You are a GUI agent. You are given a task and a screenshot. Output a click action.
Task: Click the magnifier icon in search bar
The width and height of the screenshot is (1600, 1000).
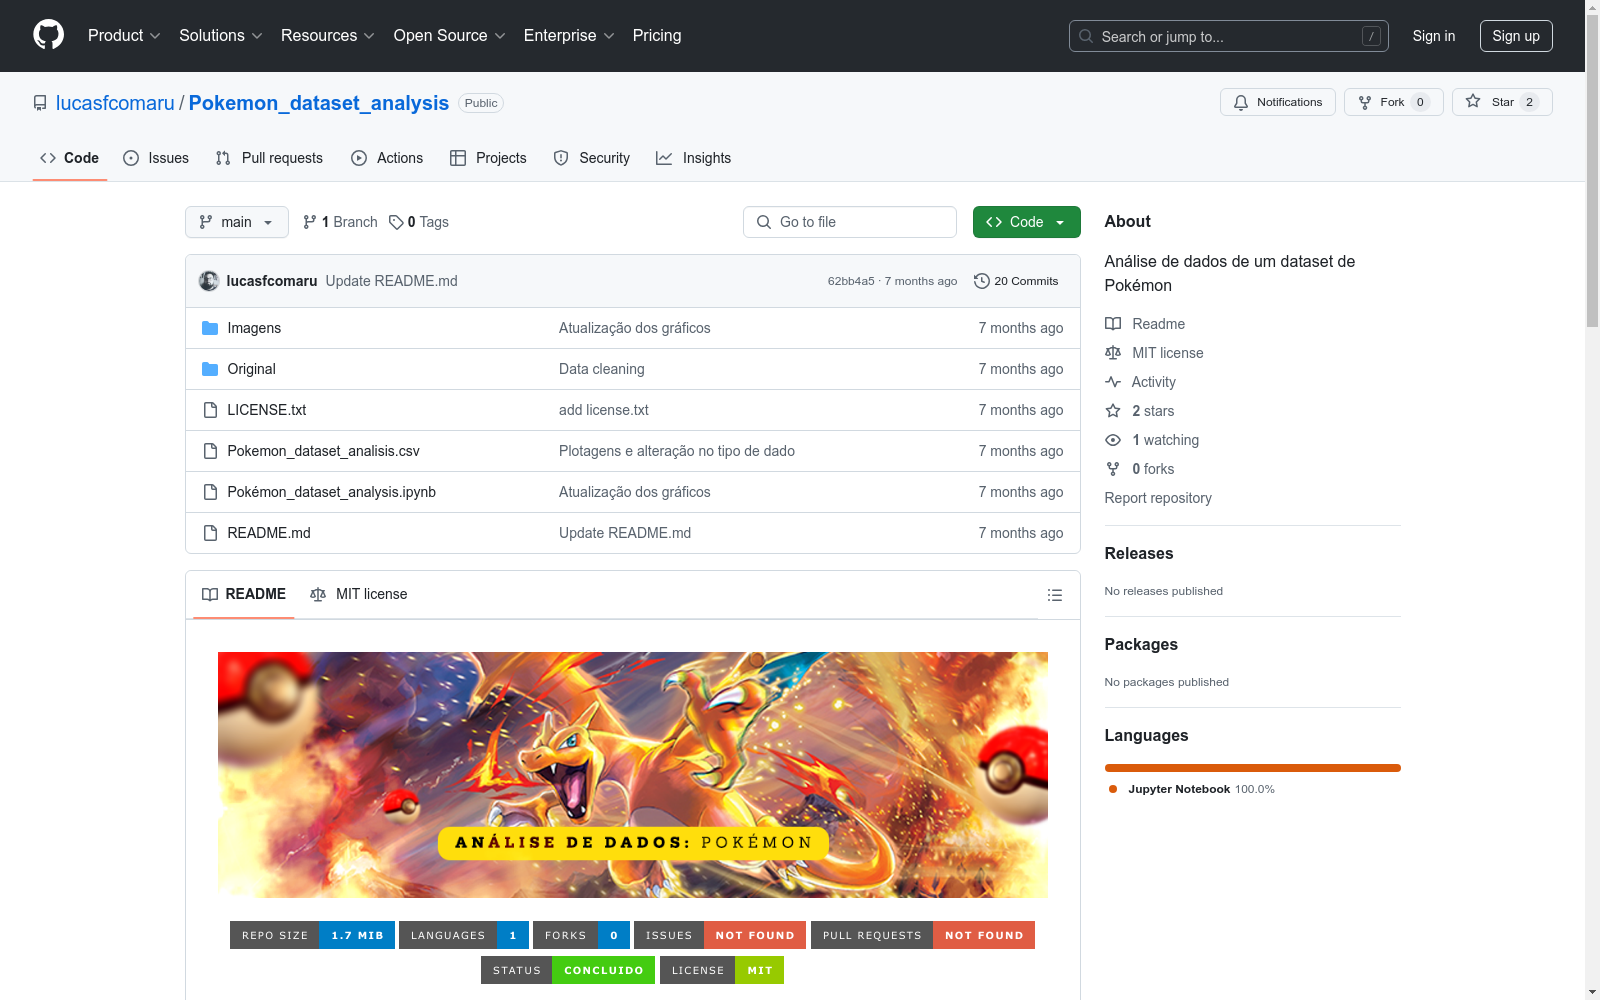pos(1086,36)
